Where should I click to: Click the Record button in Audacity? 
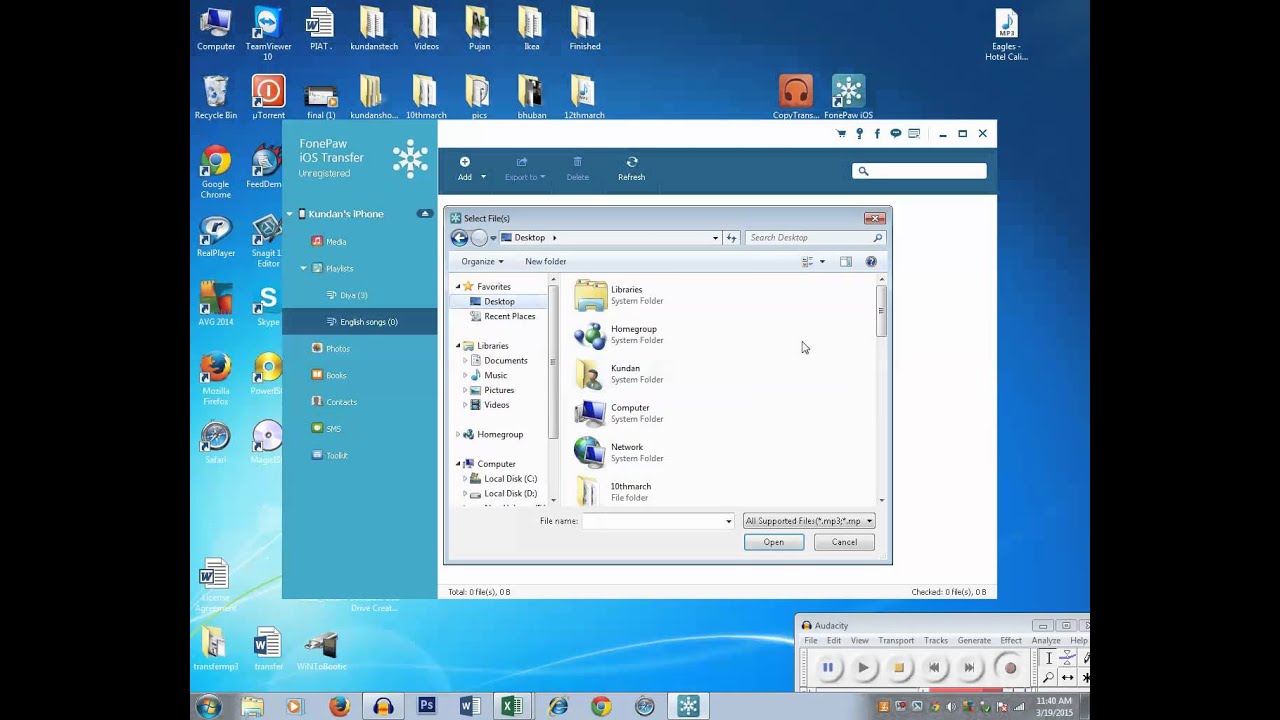pyautogui.click(x=1010, y=668)
